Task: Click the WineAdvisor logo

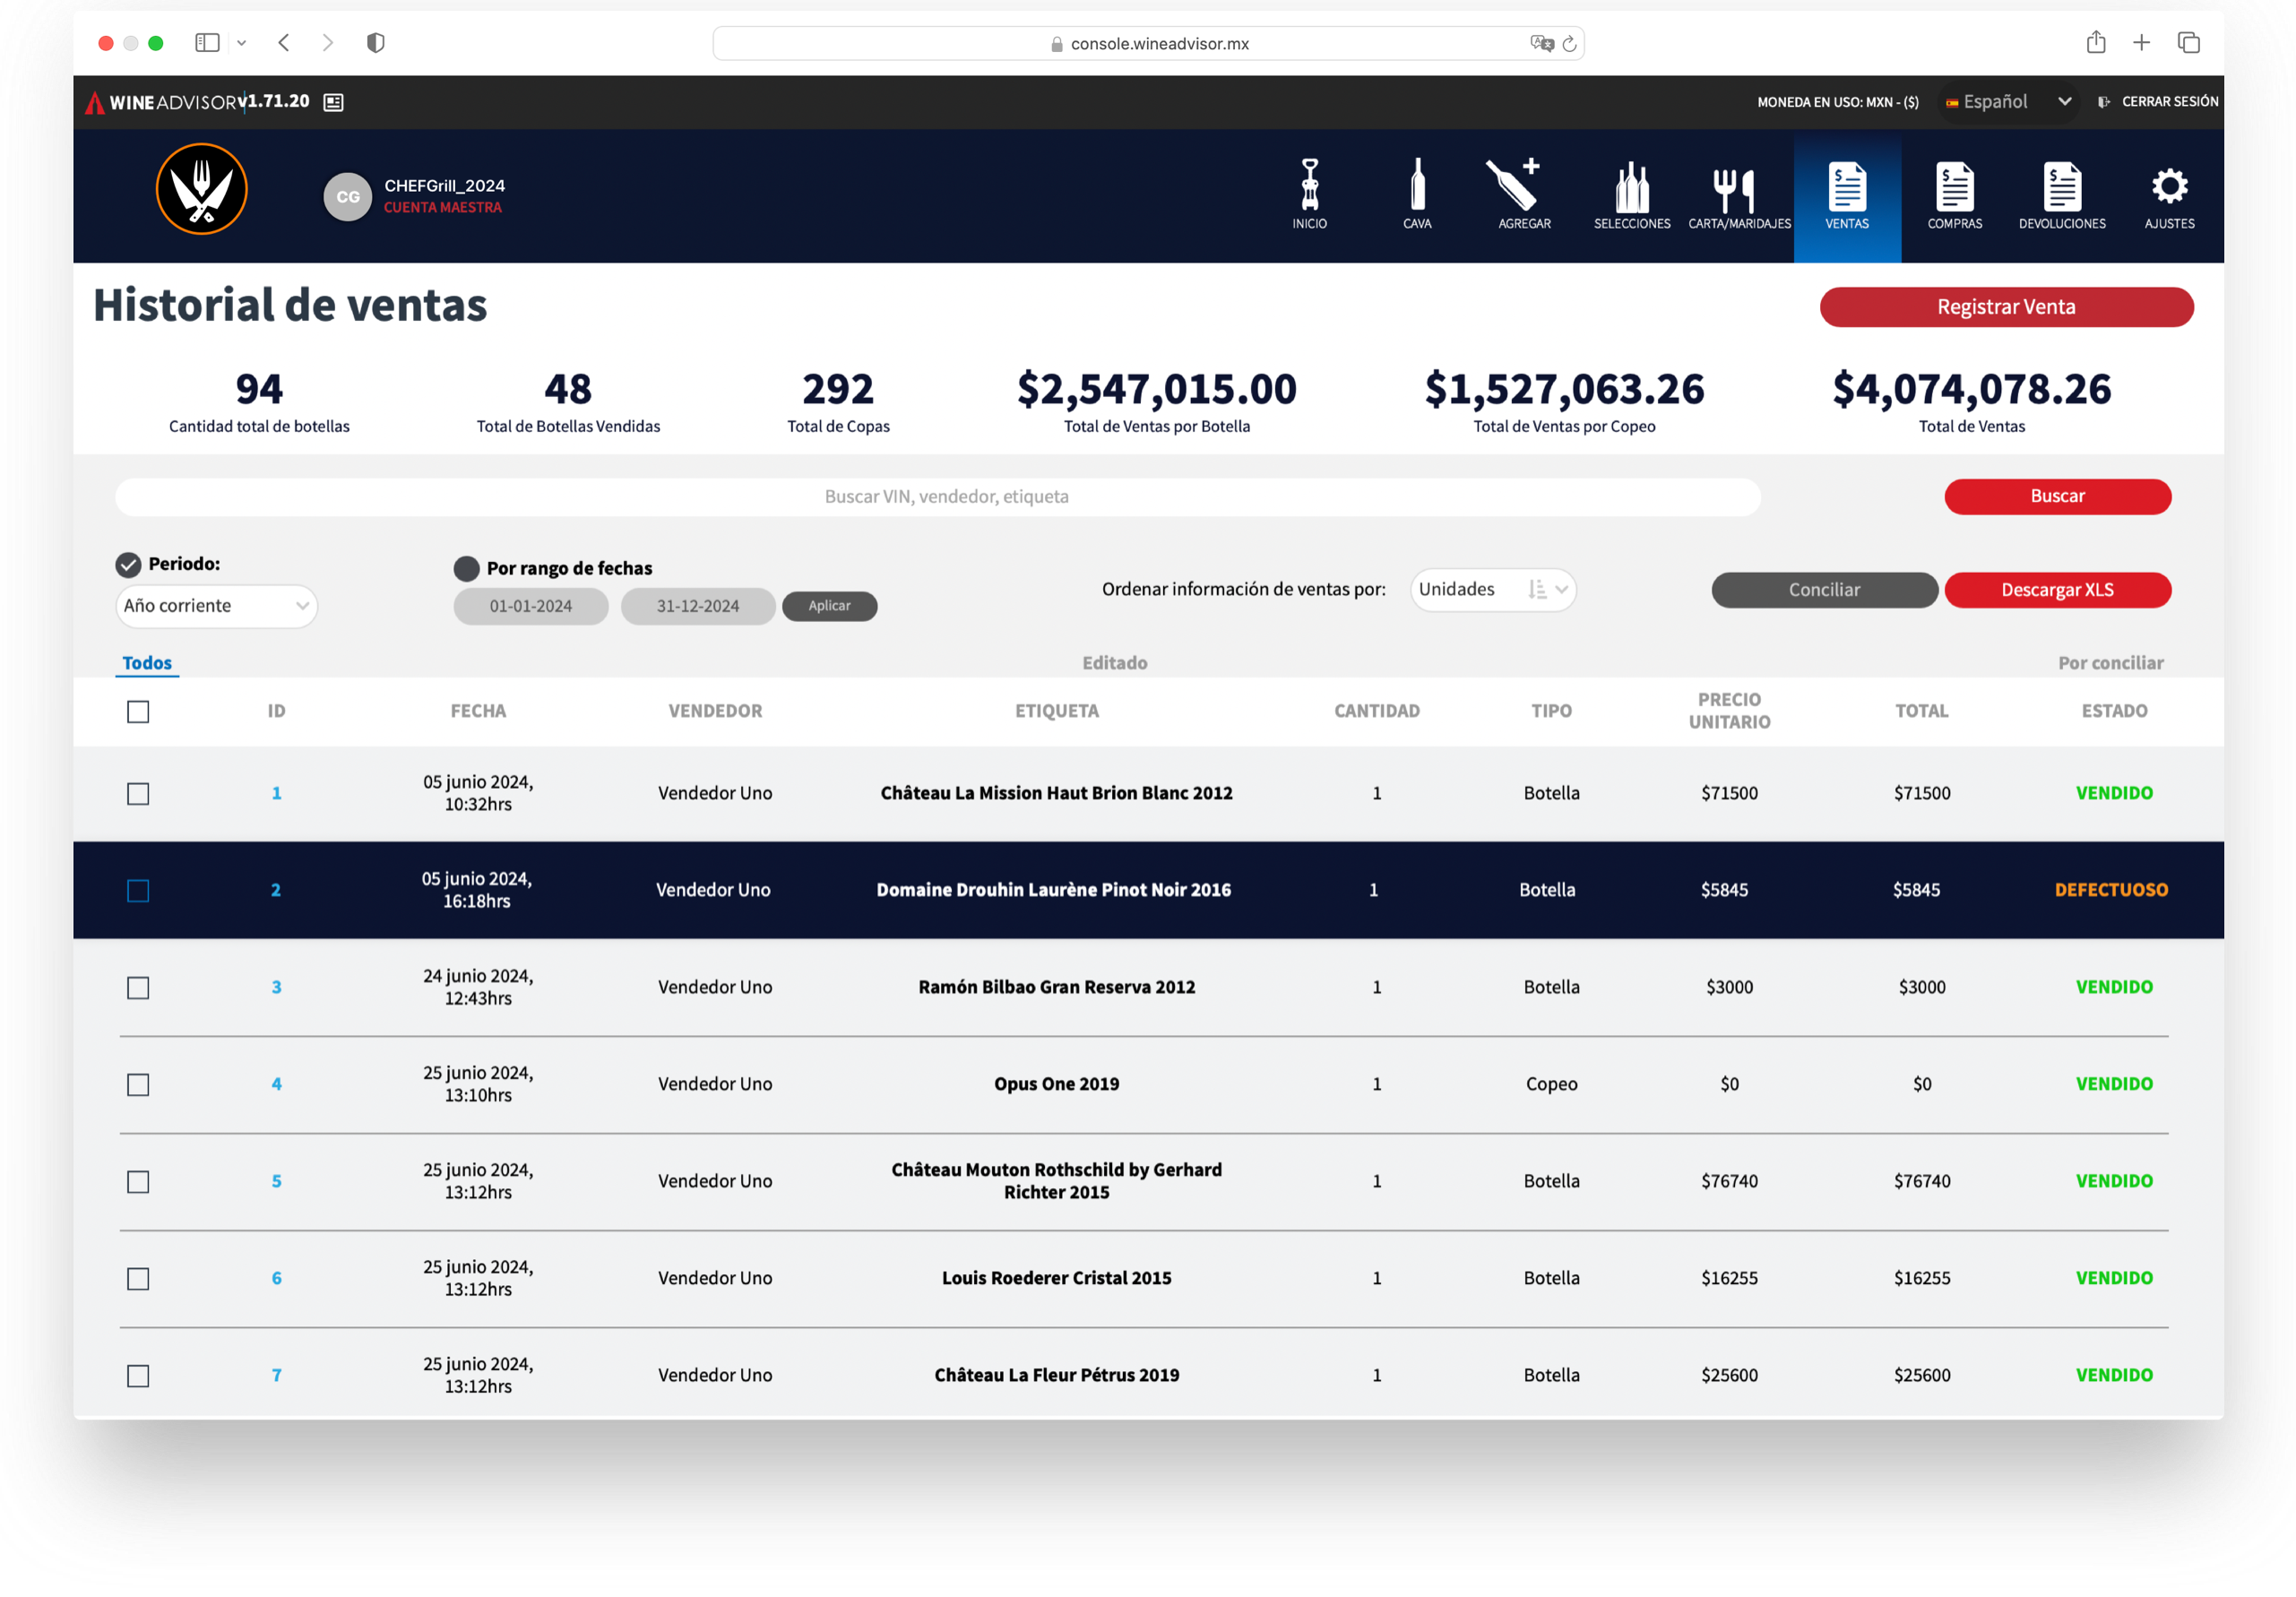Action: point(161,102)
